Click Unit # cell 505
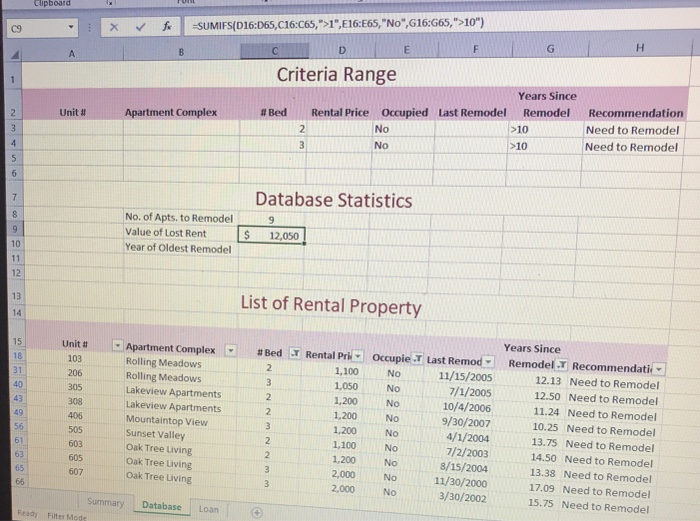Image resolution: width=700 pixels, height=521 pixels. tap(75, 429)
